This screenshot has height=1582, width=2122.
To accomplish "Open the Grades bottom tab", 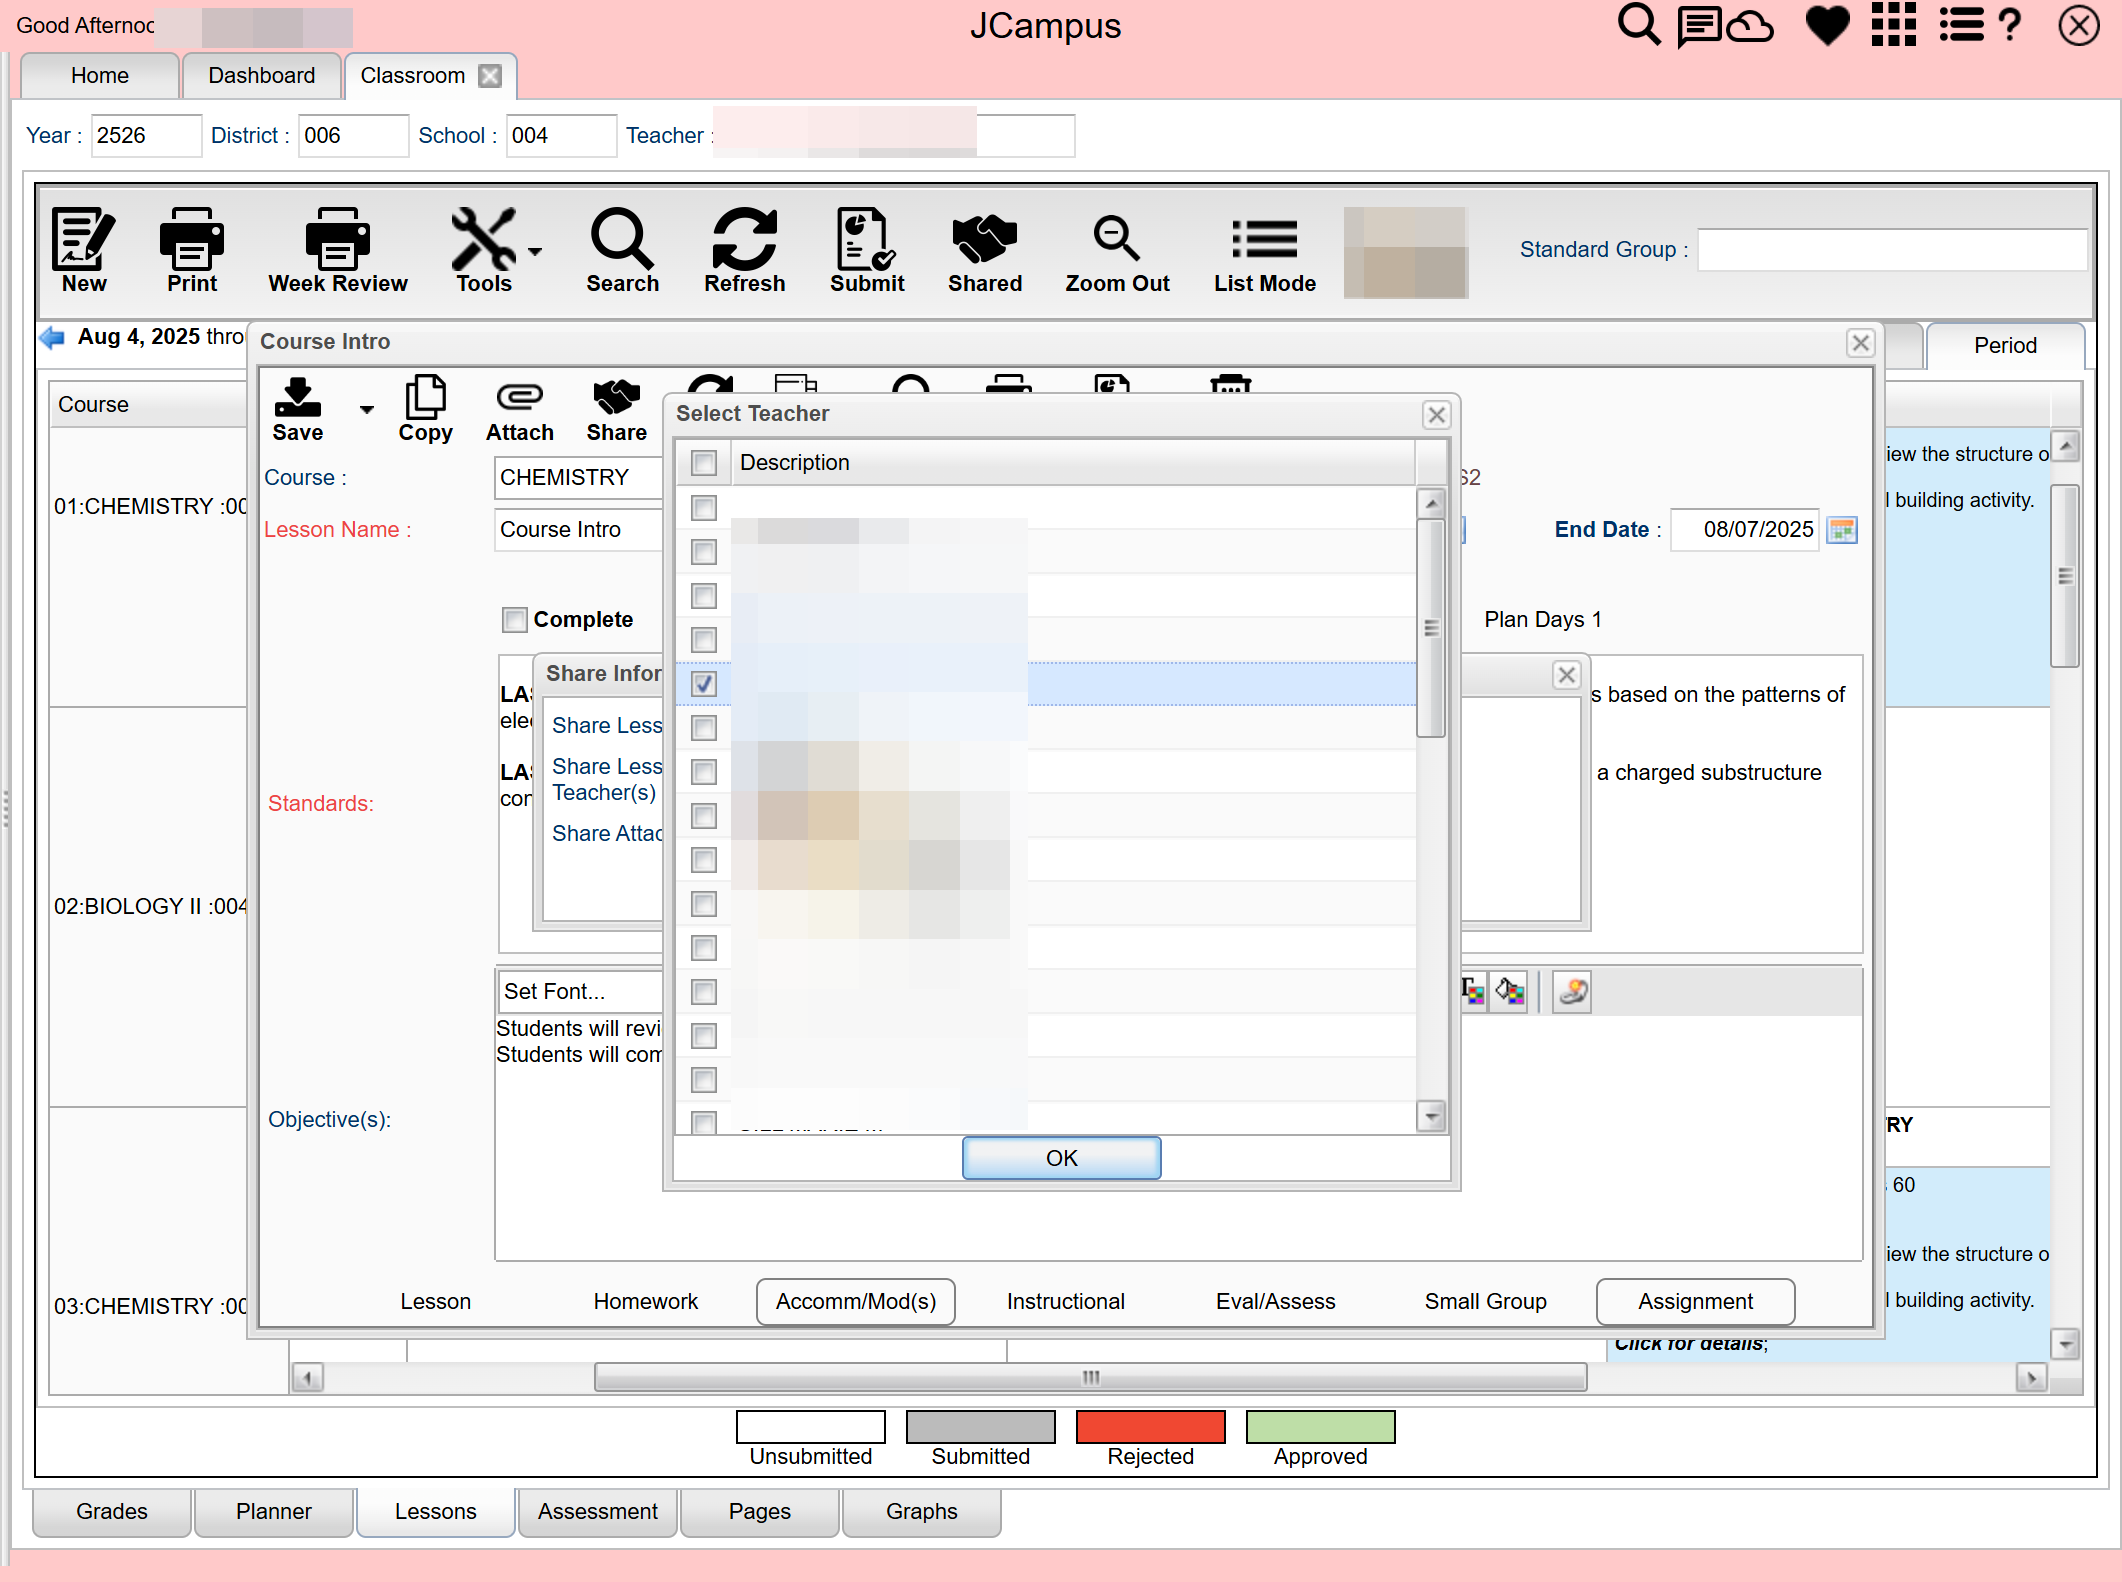I will [x=112, y=1512].
